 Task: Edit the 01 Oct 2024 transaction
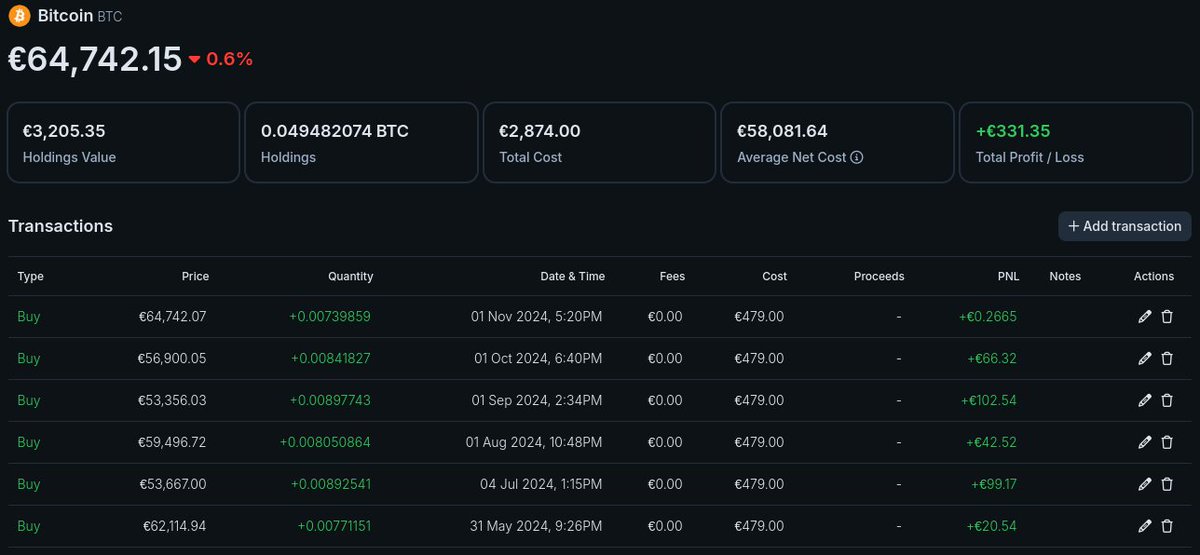[x=1145, y=359]
